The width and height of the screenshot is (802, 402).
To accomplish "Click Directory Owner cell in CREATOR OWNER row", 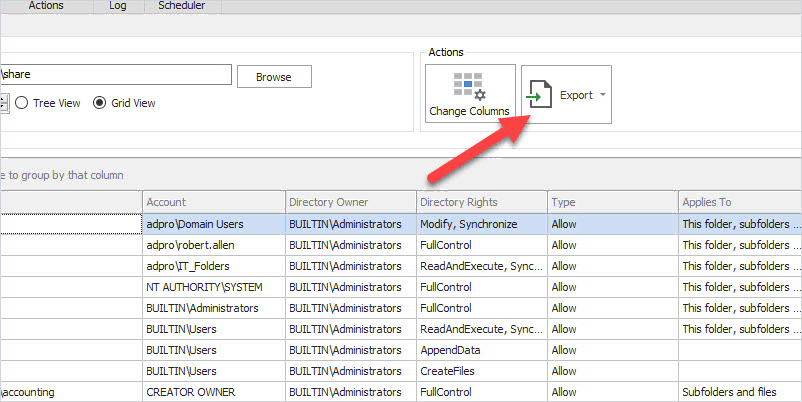I will [x=351, y=392].
